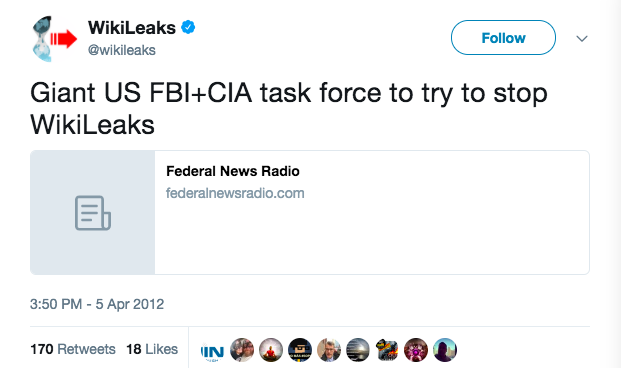Open the Federal News Radio card title
The image size is (621, 368).
point(233,171)
